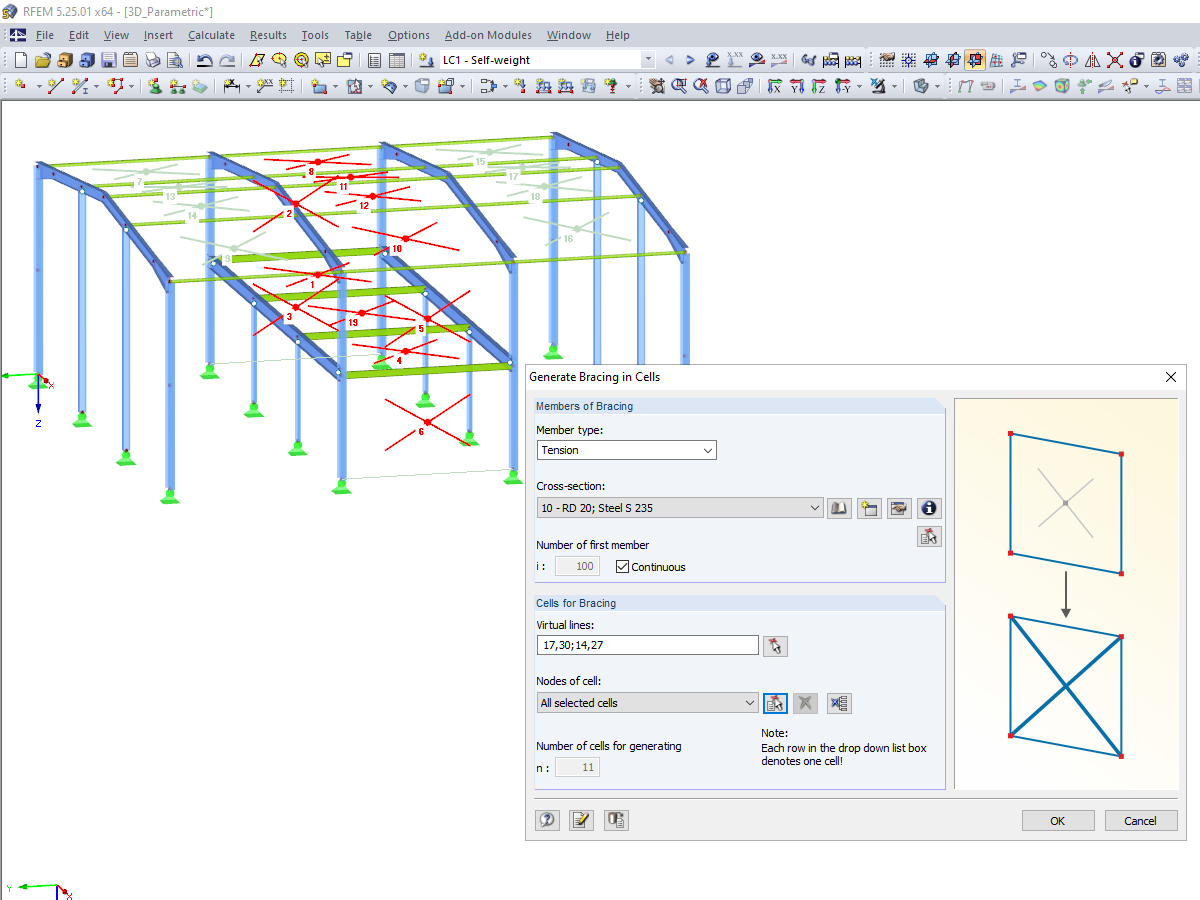Open the cross-section library icon
The width and height of the screenshot is (1200, 900).
coord(839,508)
